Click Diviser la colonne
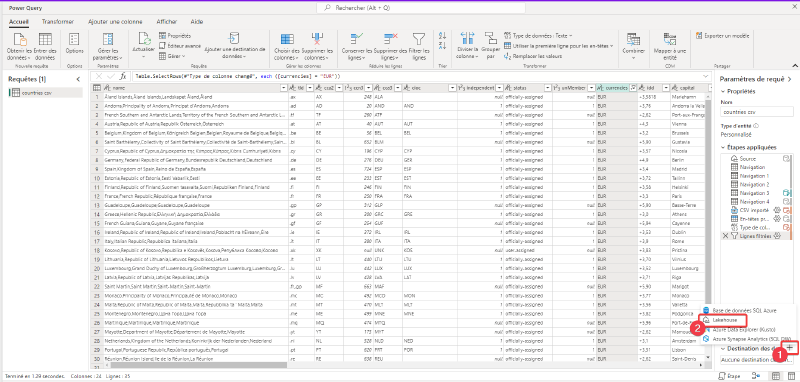The image size is (800, 382). click(467, 46)
